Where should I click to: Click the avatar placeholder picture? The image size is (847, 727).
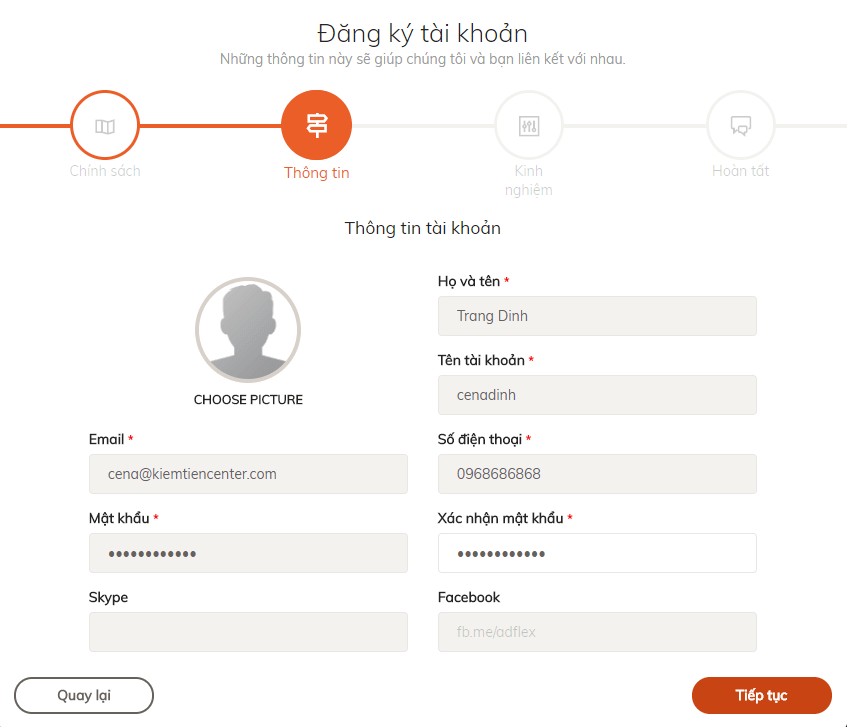(248, 330)
